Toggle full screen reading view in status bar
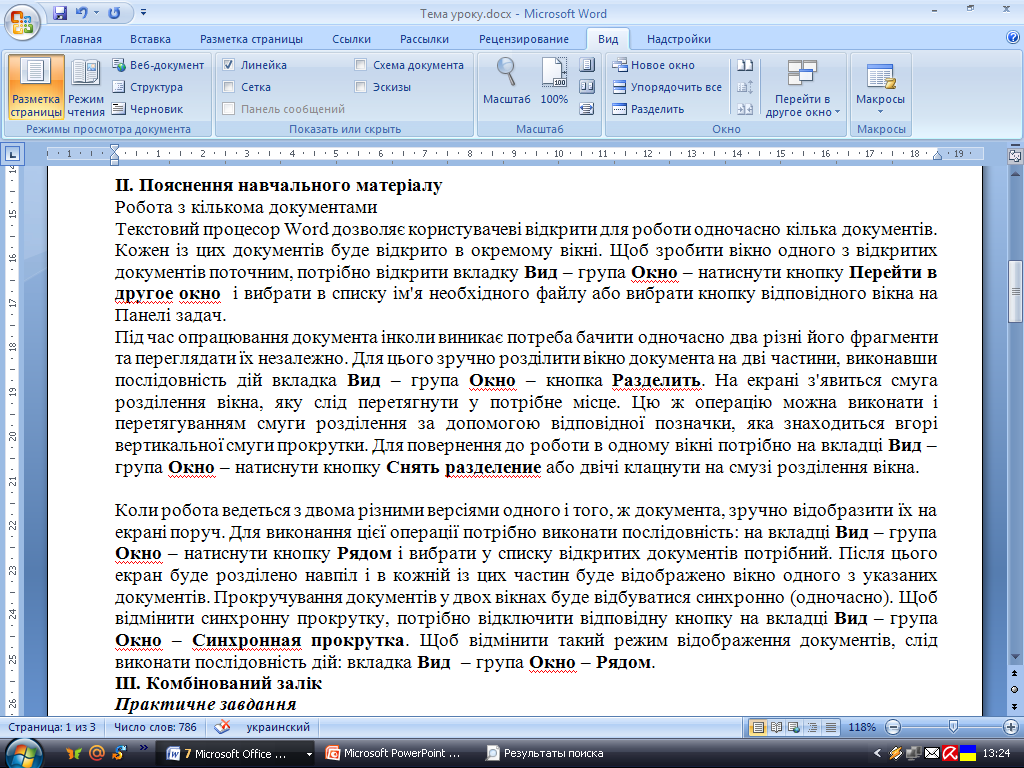The width and height of the screenshot is (1024, 768). [776, 727]
